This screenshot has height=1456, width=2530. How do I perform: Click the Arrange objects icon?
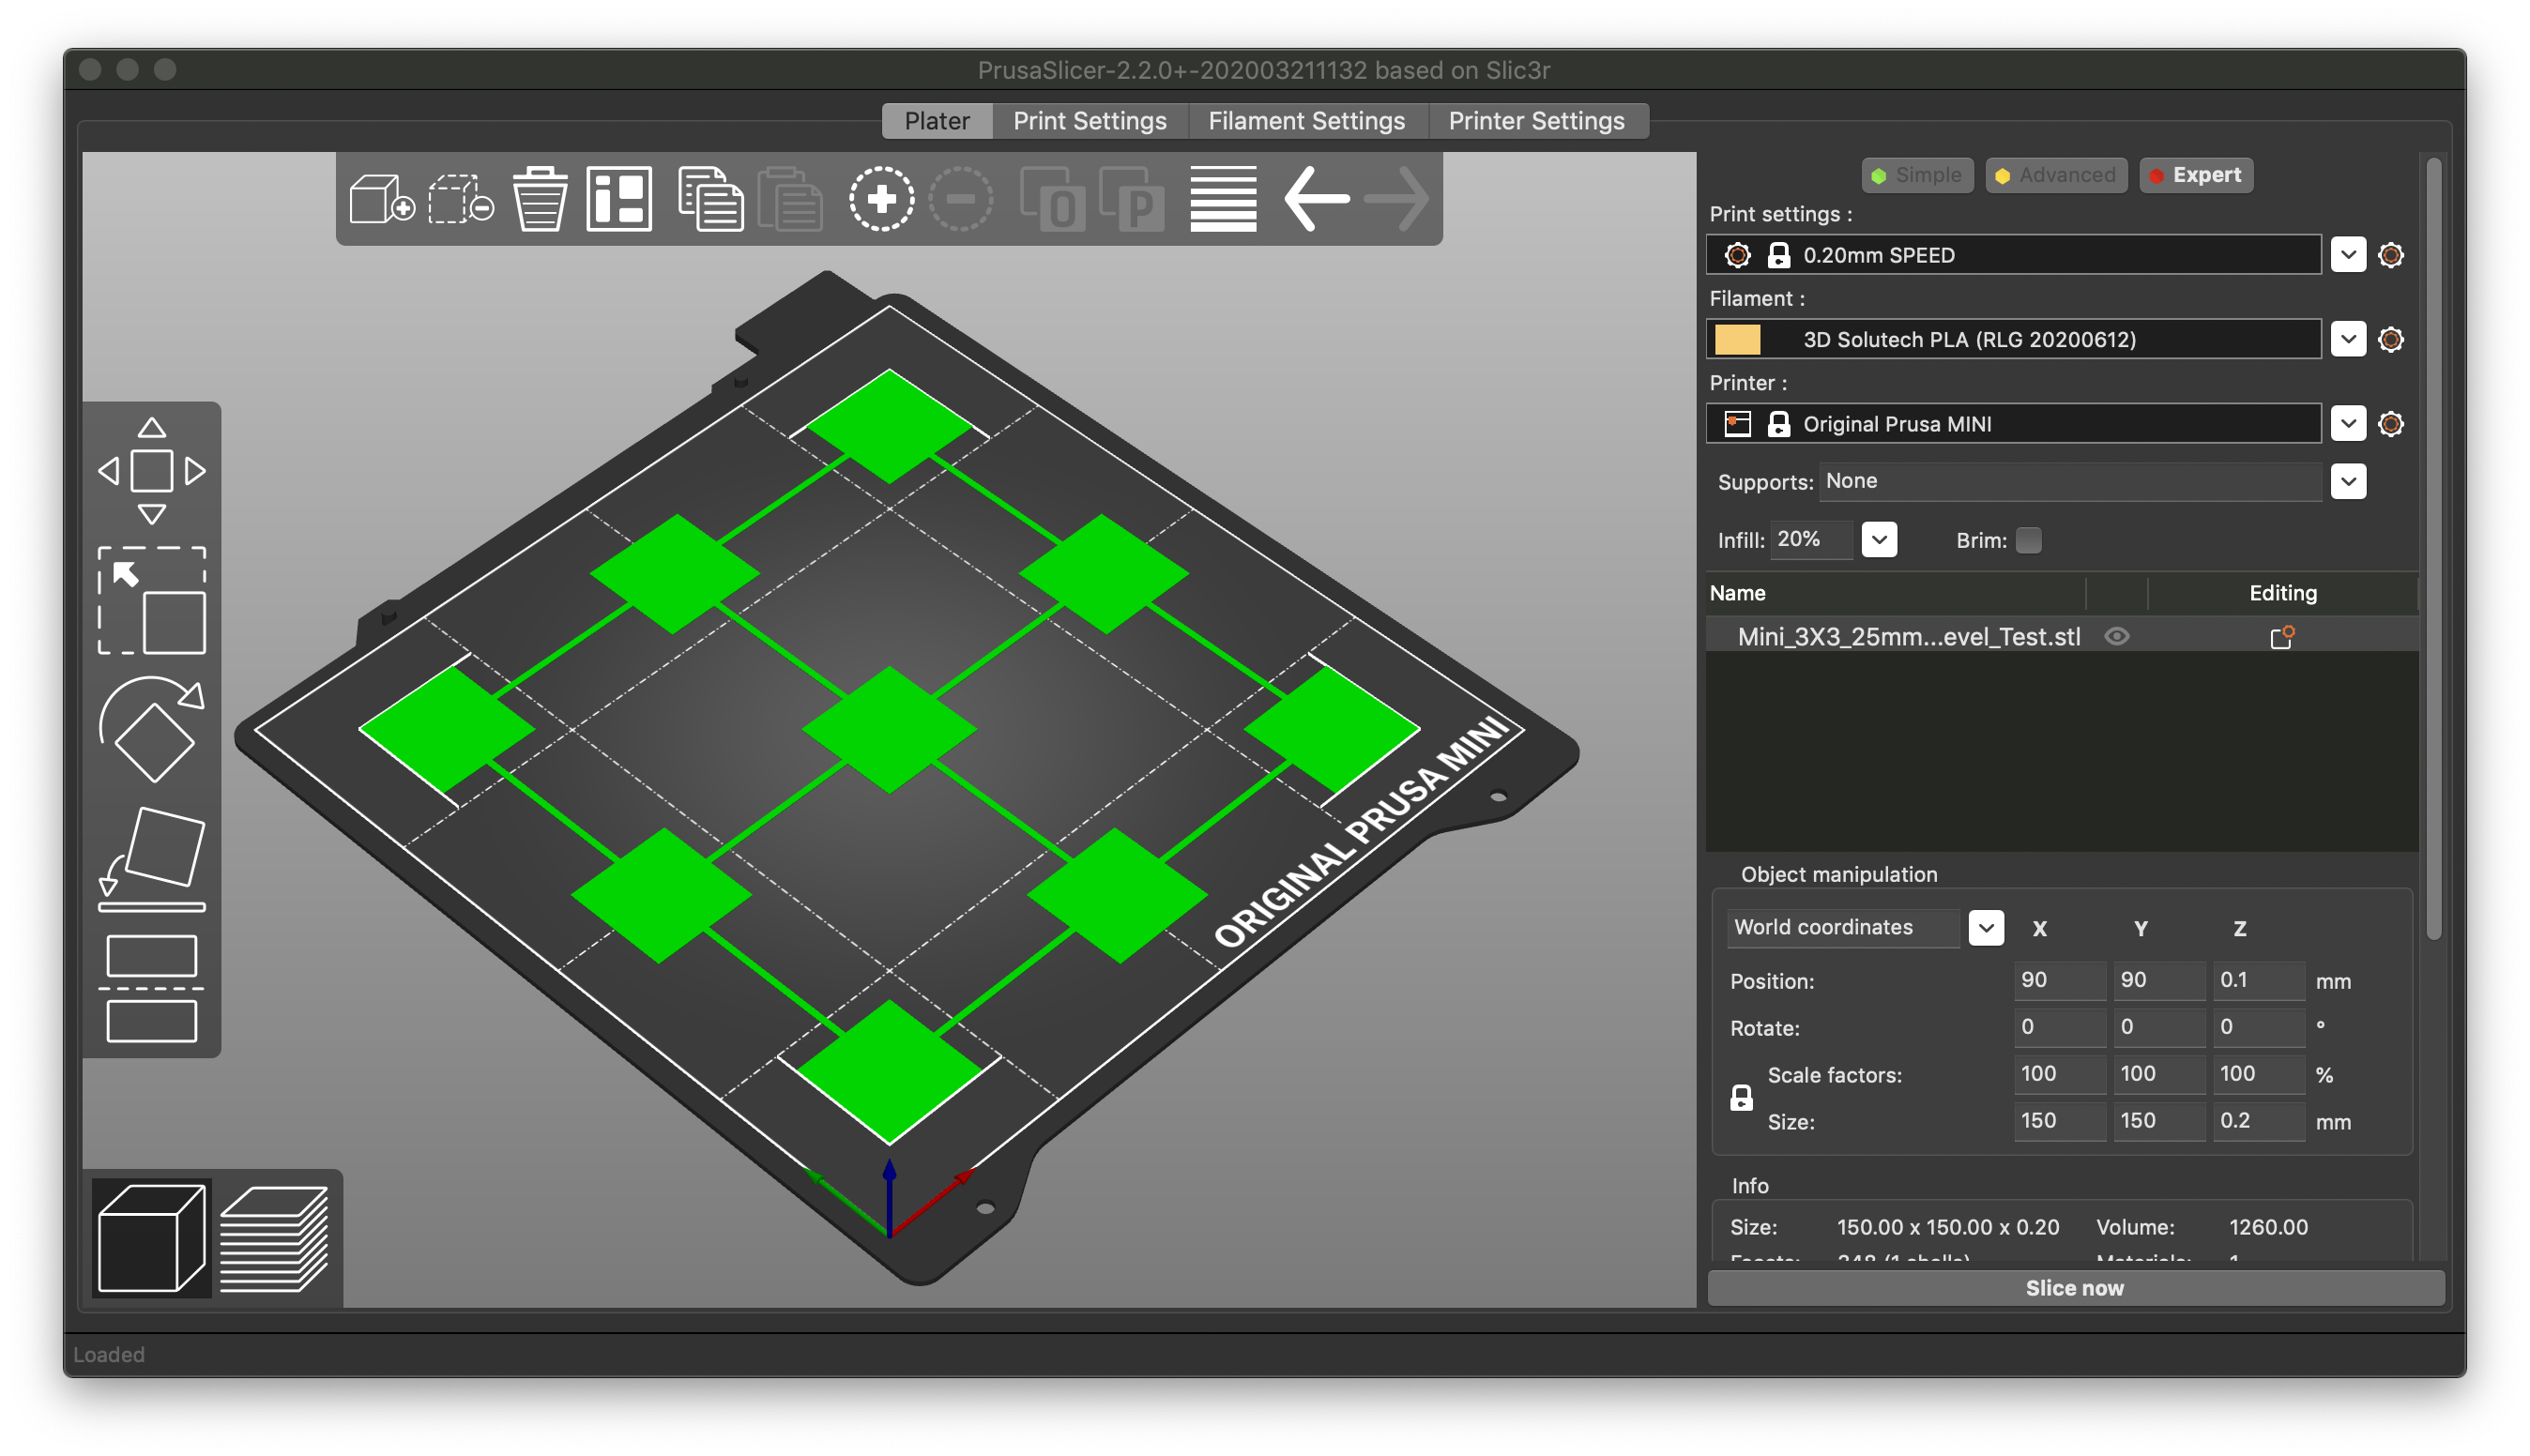[x=619, y=199]
